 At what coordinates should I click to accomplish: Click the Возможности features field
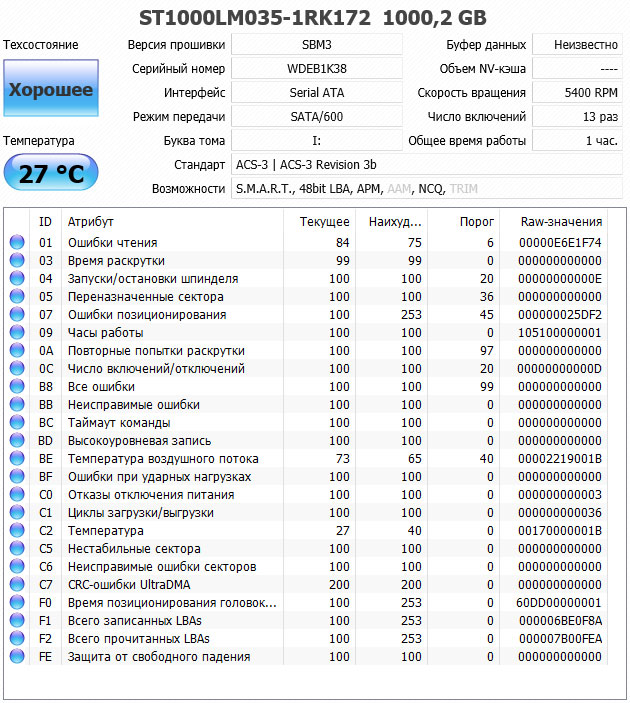point(427,189)
